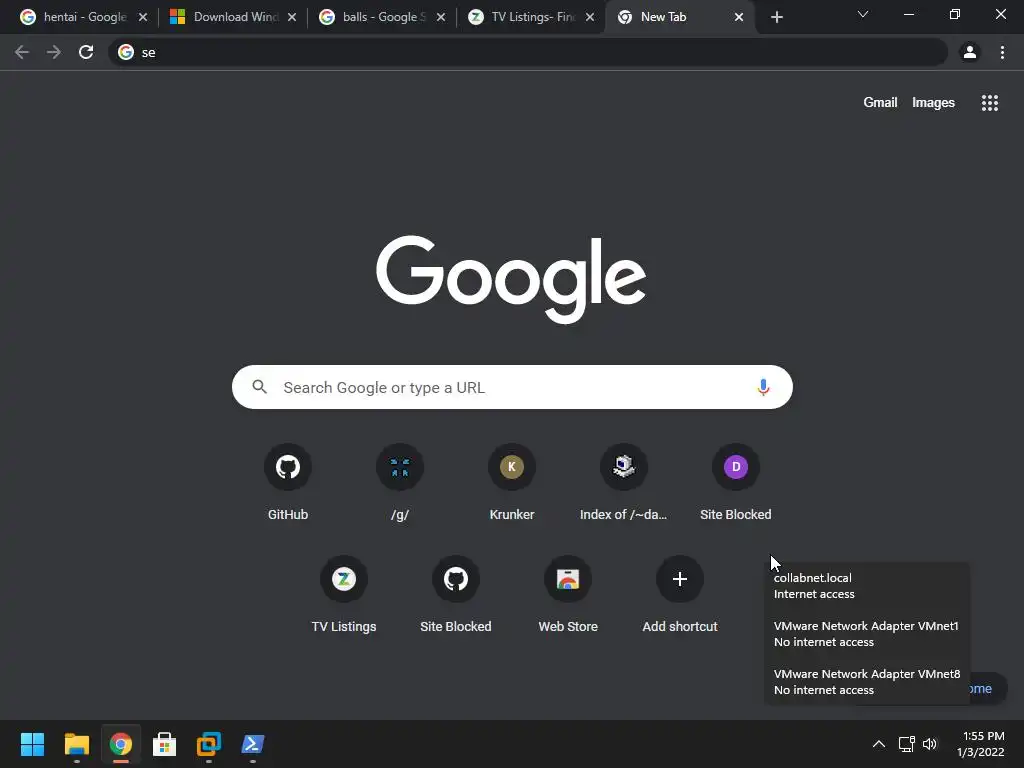The width and height of the screenshot is (1024, 768).
Task: Open the Web Store shortcut
Action: tap(568, 579)
